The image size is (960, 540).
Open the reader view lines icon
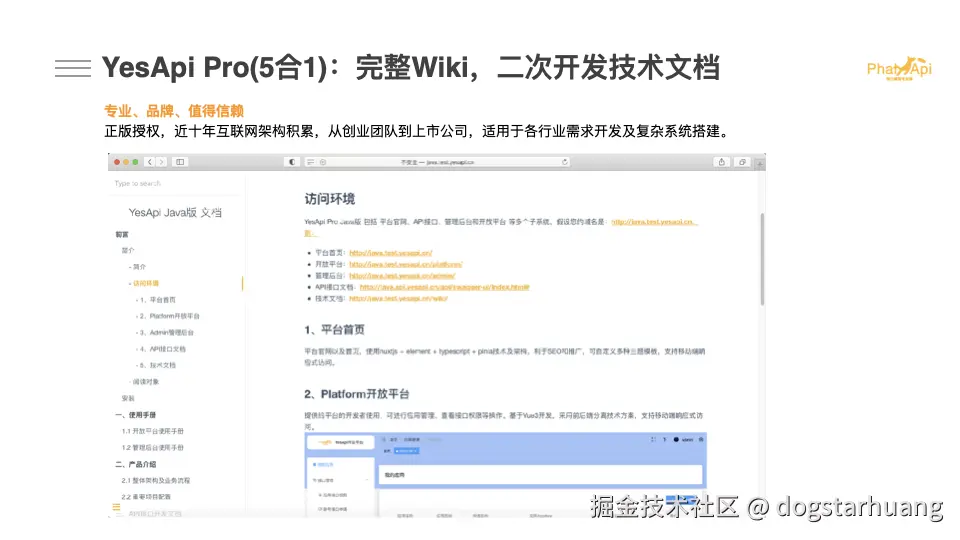pos(310,162)
